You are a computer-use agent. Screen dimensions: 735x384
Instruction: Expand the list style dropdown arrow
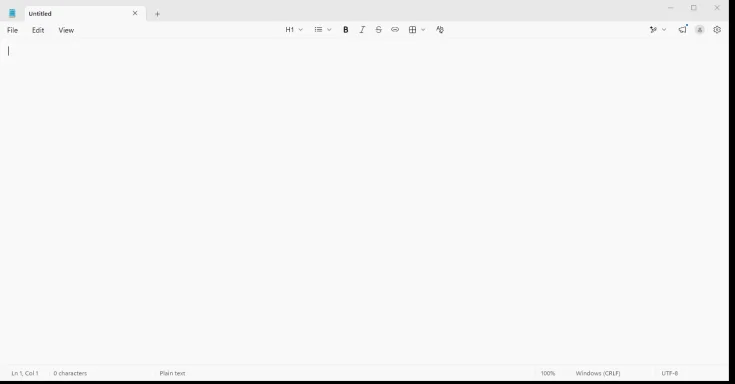click(x=329, y=30)
